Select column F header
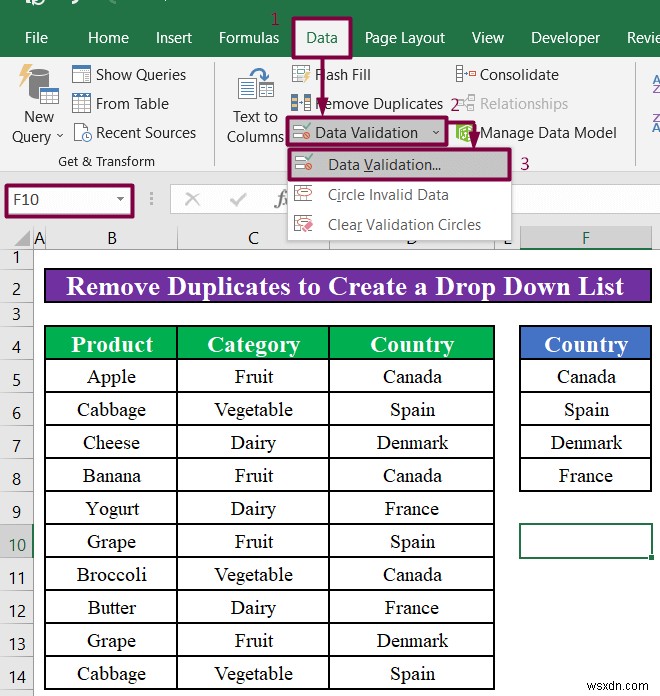Image resolution: width=660 pixels, height=696 pixels. click(585, 238)
